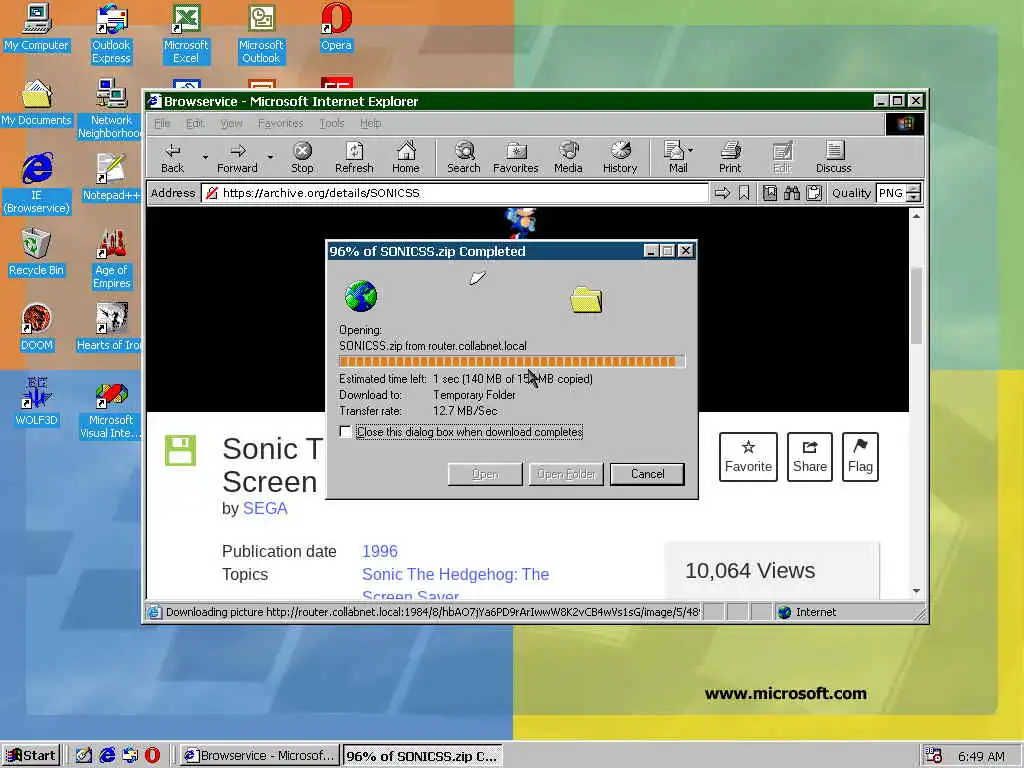Select Outlook Express desktop icon

coord(111,34)
